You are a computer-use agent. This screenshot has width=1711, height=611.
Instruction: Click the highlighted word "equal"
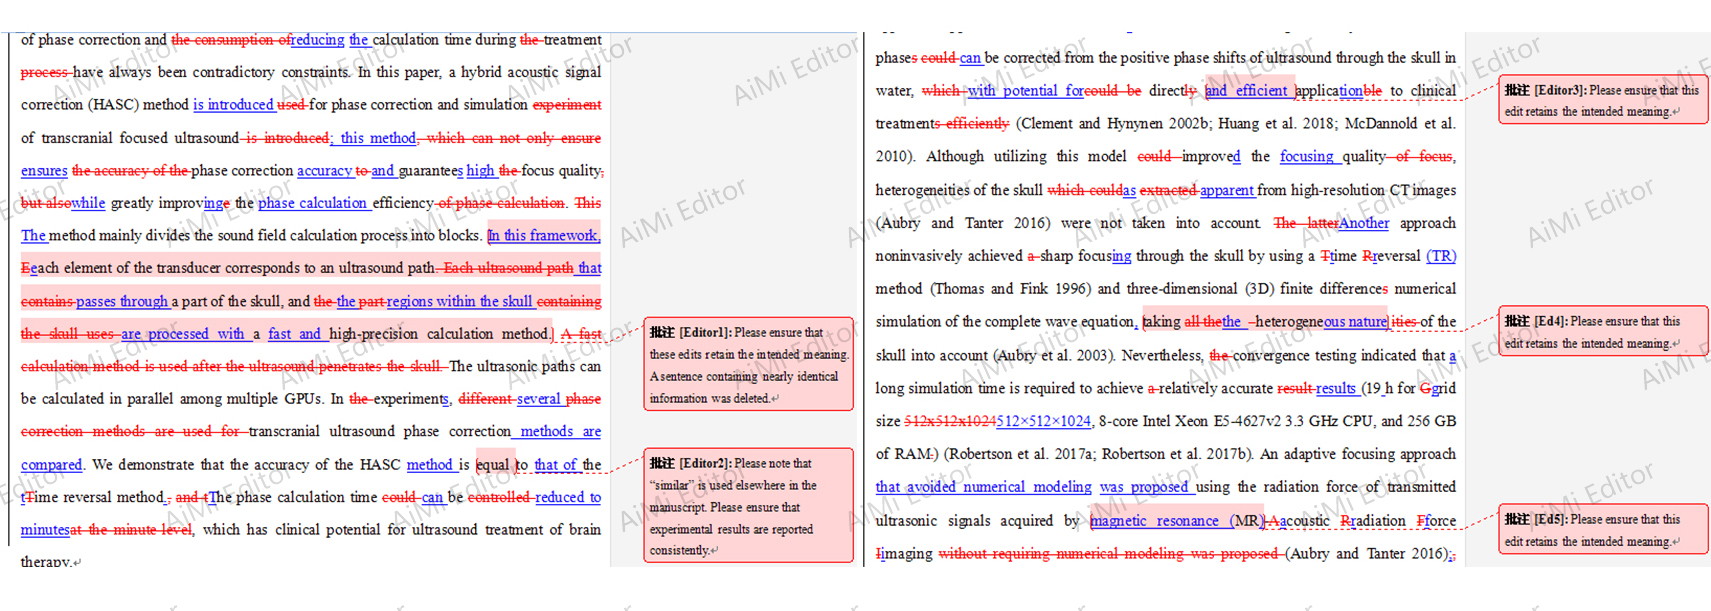[493, 465]
